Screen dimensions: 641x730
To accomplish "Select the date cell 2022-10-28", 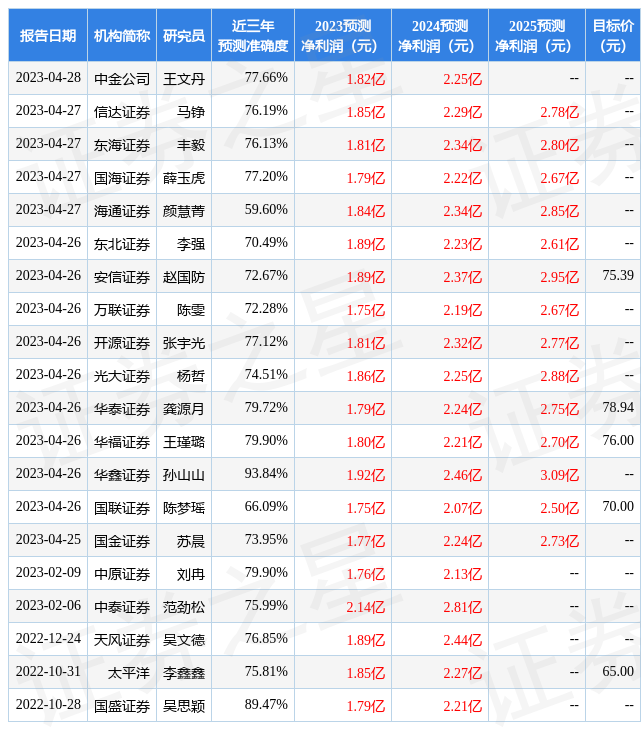I will point(48,705).
